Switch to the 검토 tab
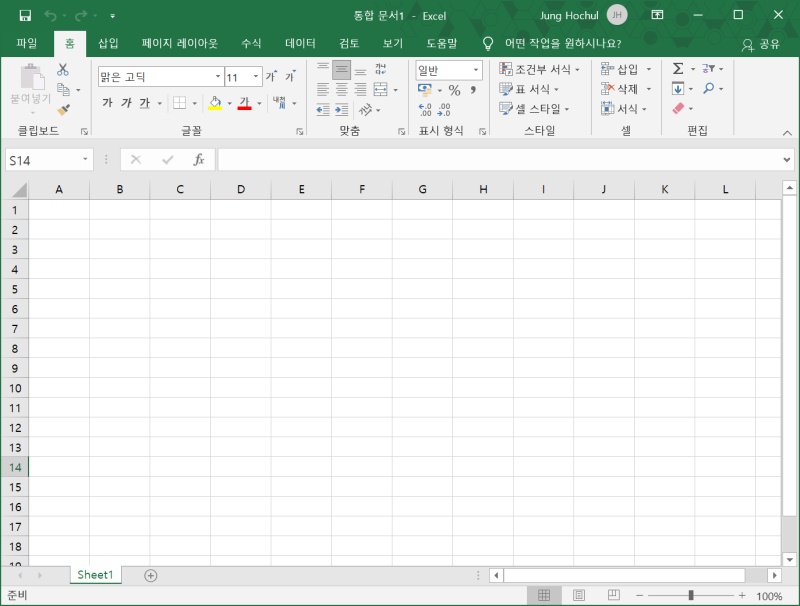Screen dimensions: 800x606 pos(349,43)
